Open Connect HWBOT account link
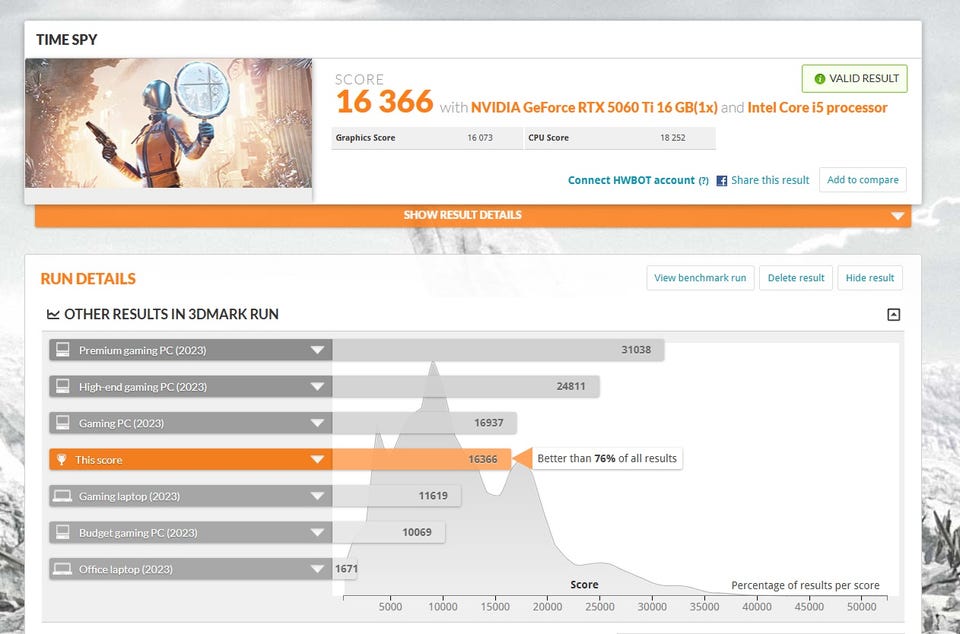 click(631, 180)
